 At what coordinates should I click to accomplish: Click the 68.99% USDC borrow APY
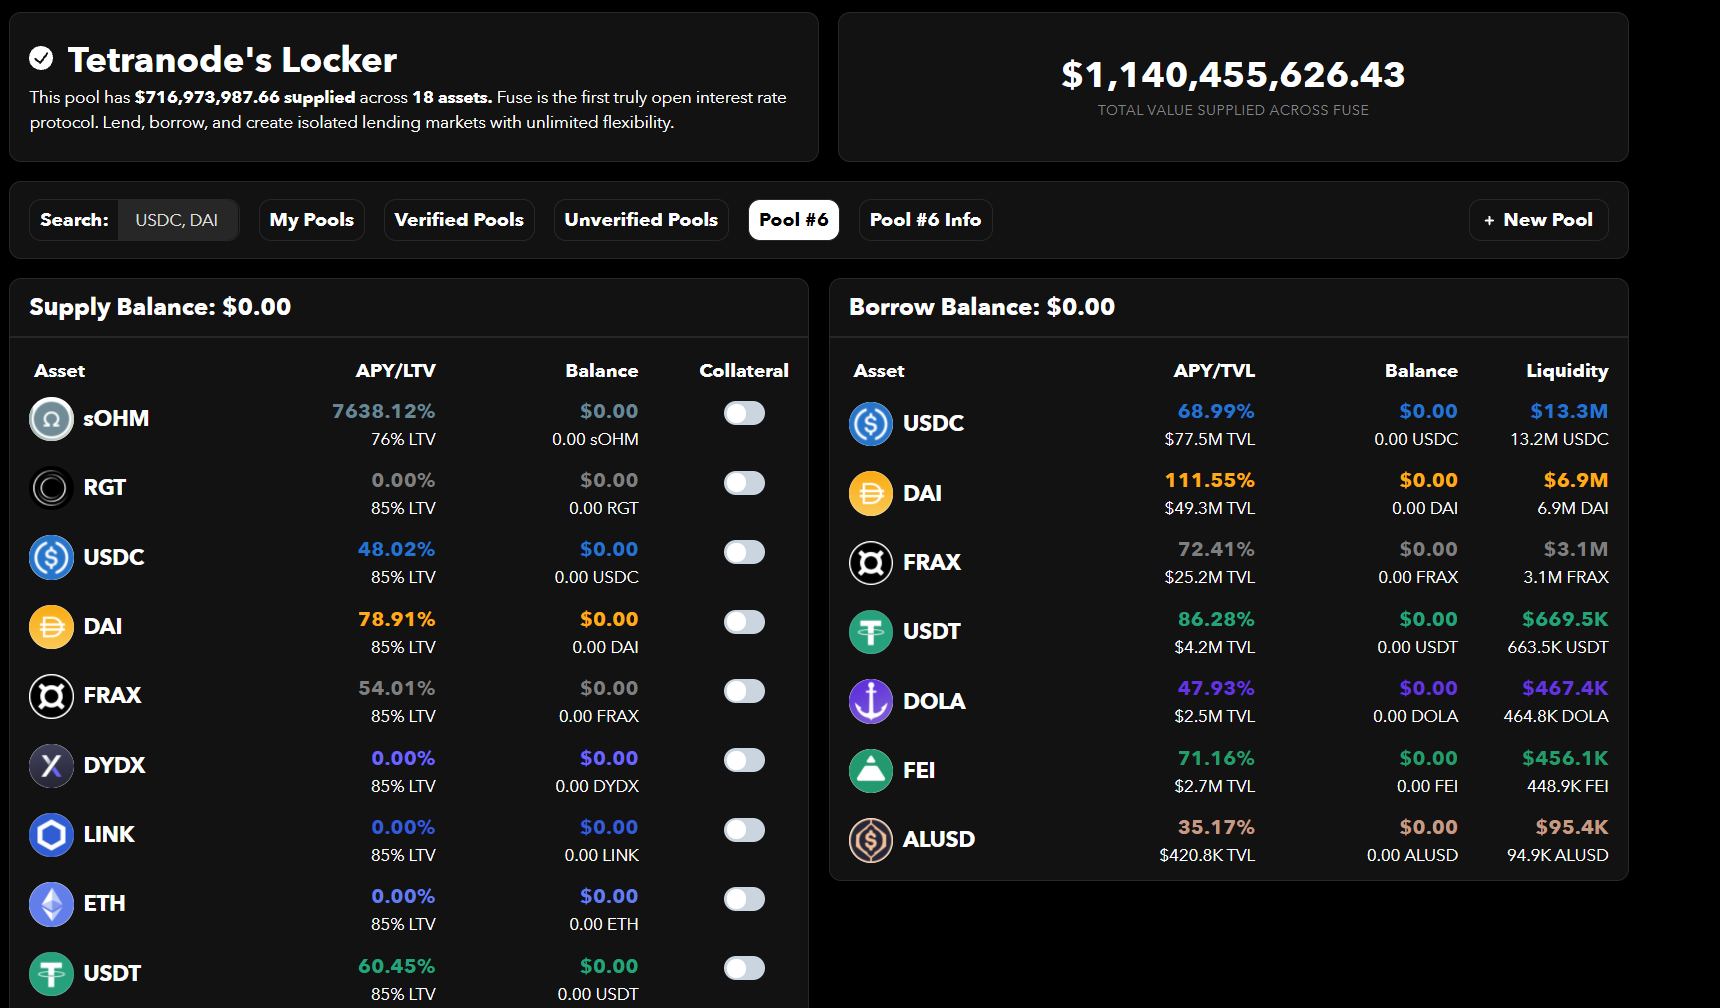(1216, 411)
